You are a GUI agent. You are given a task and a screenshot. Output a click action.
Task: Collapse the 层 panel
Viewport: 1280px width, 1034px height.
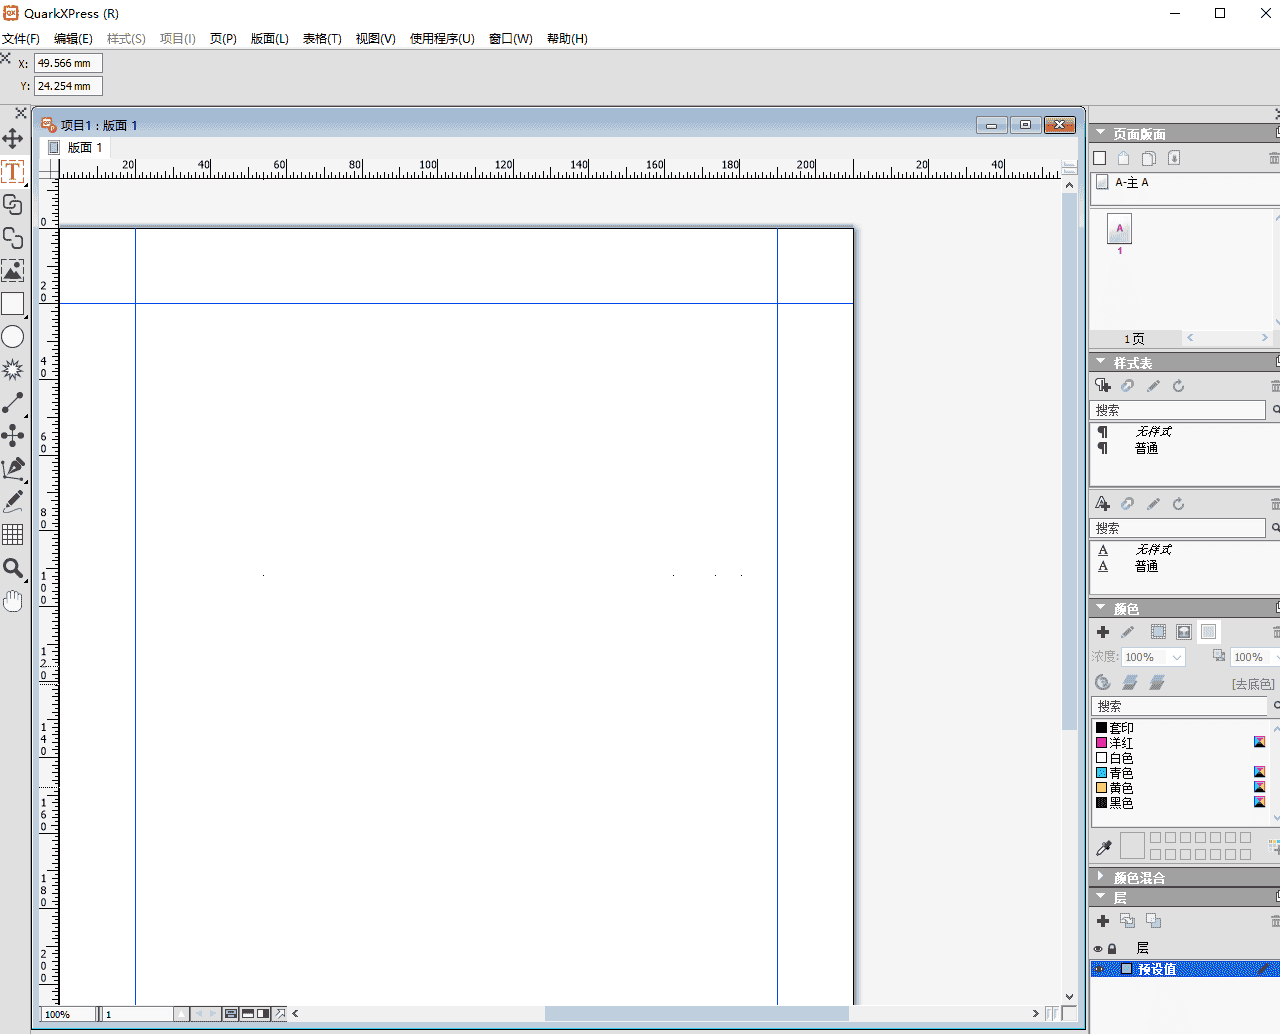coord(1101,897)
